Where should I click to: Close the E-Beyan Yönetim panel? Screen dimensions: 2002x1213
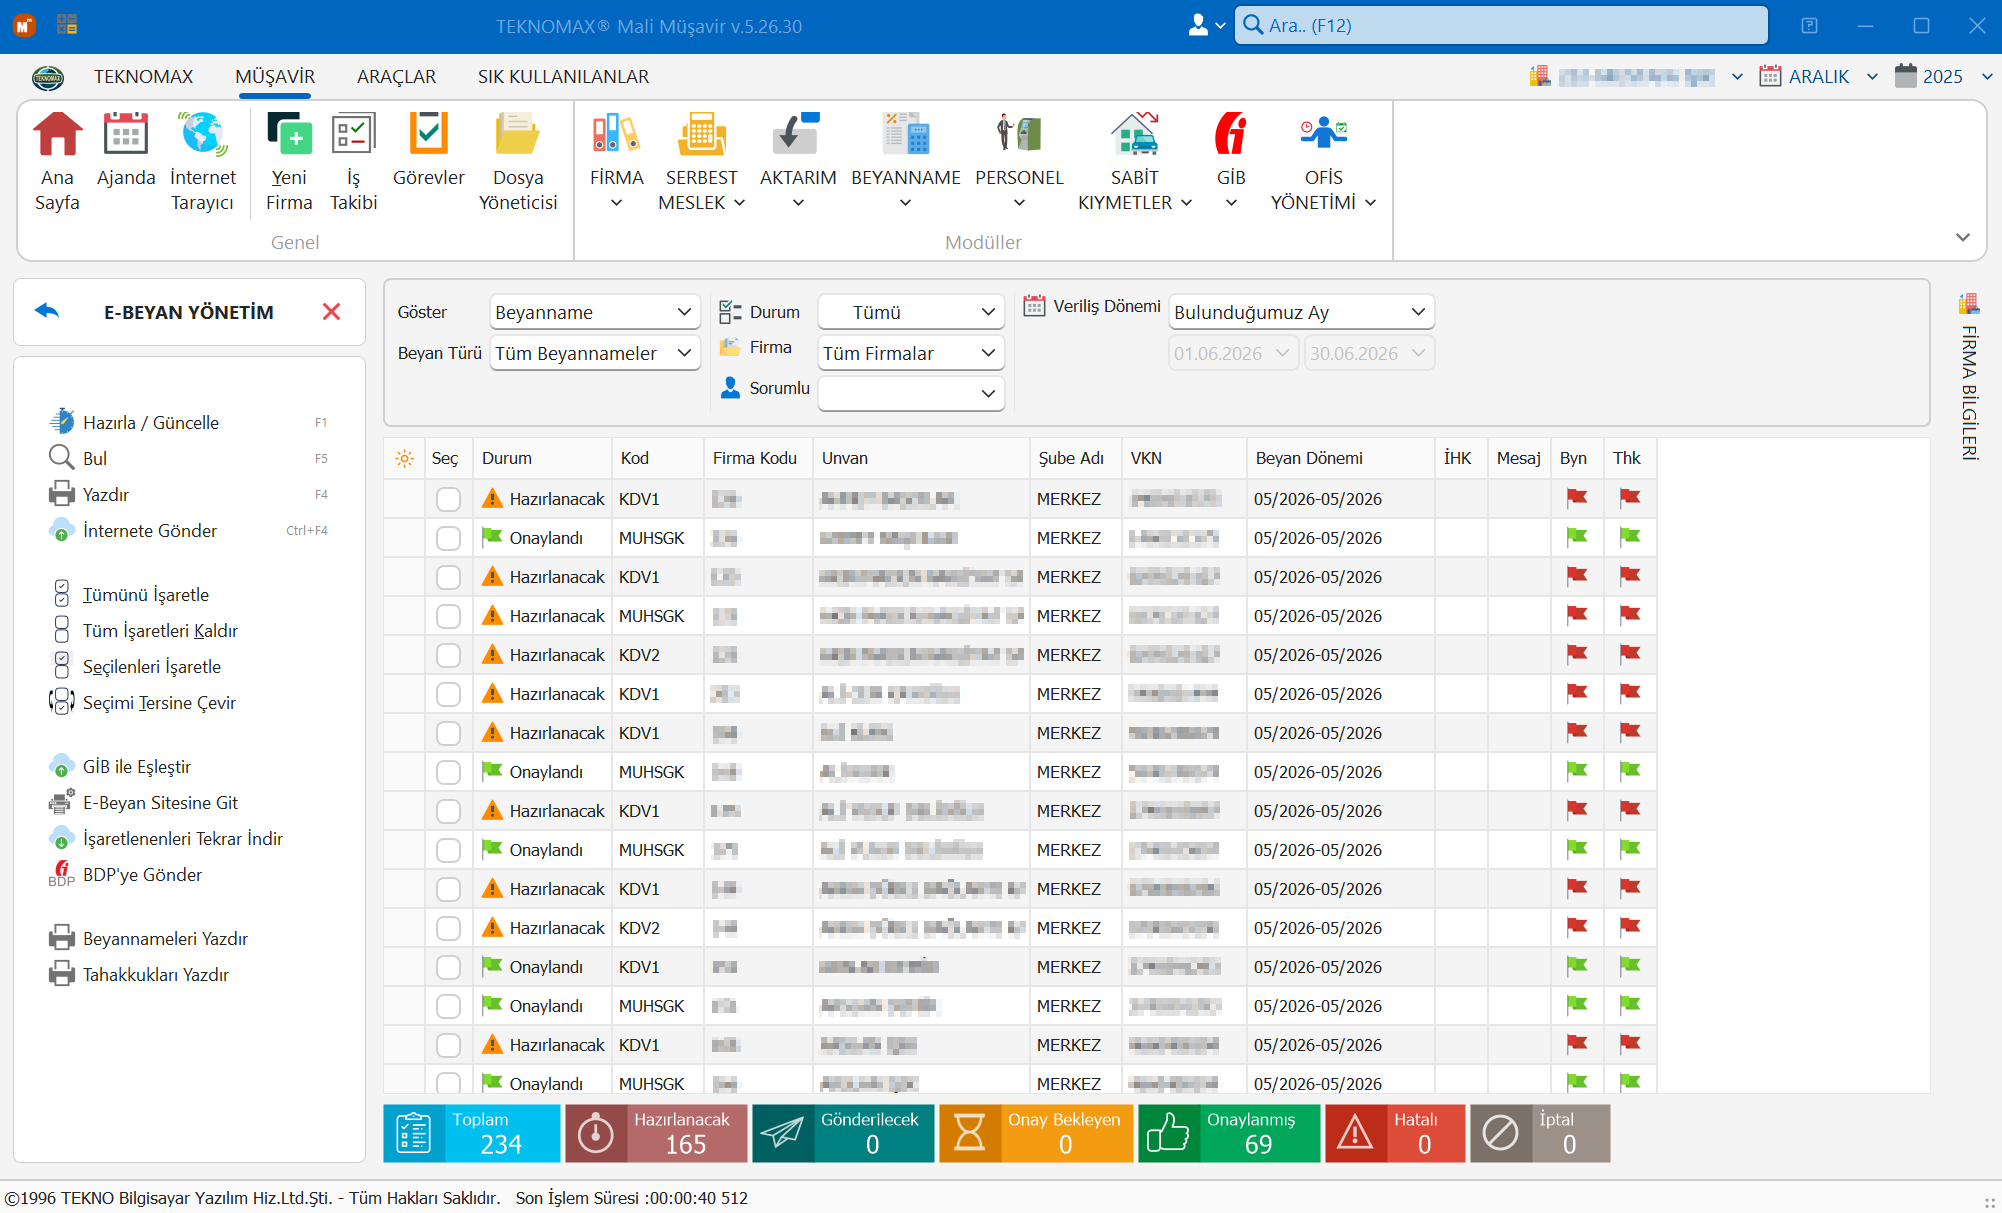pos(331,312)
